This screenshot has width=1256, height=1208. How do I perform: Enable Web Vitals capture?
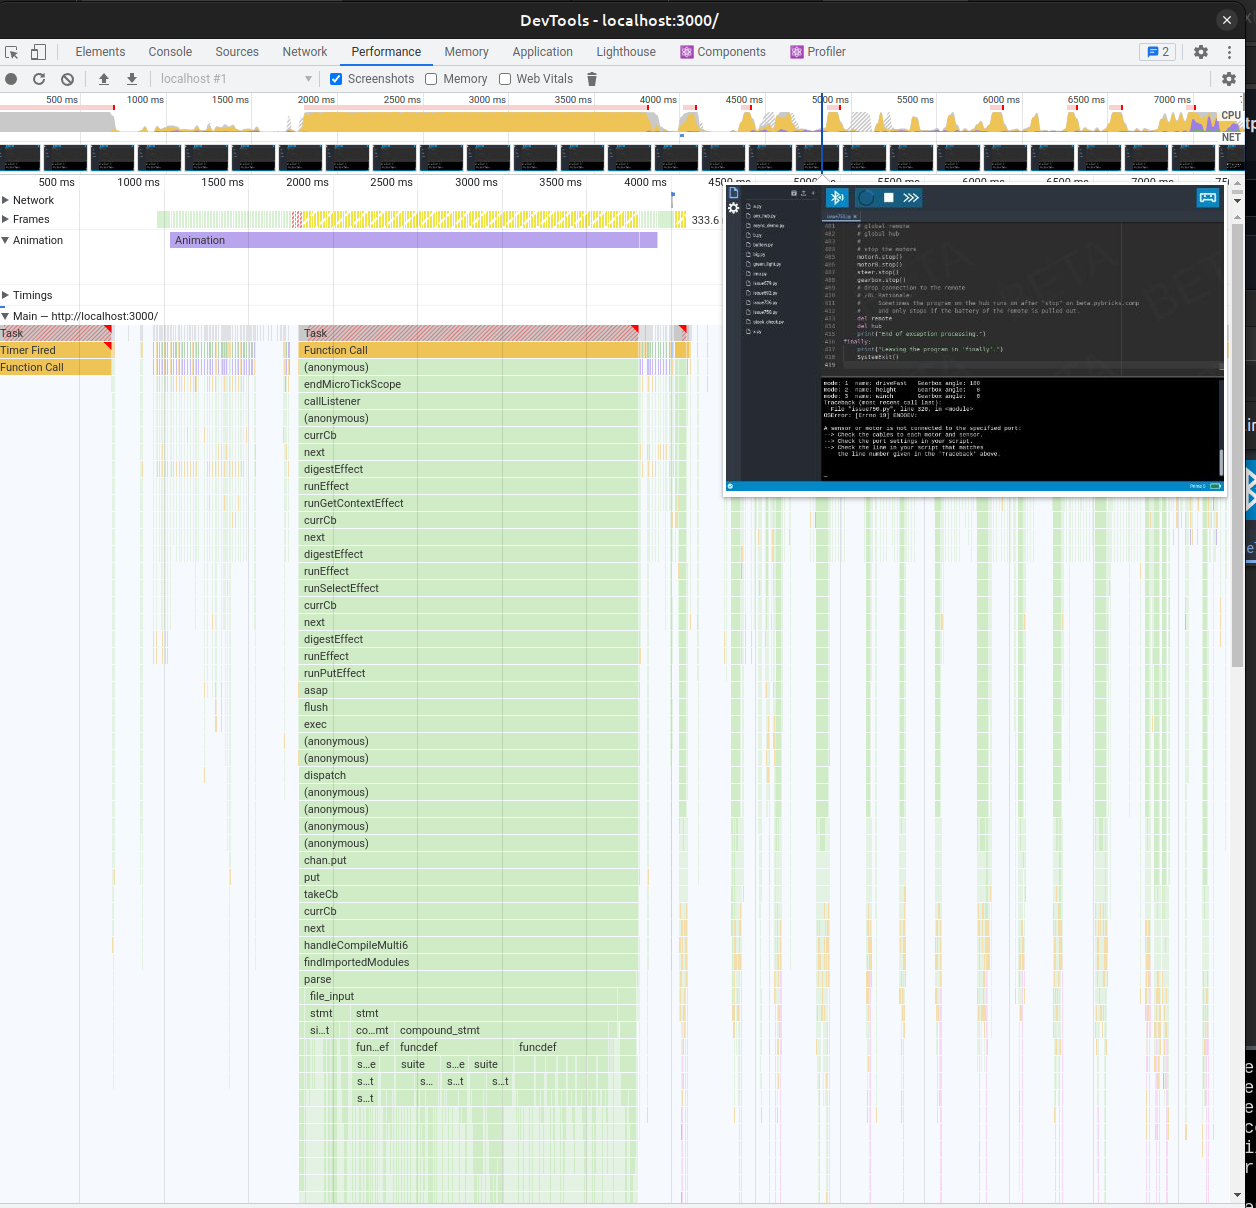(504, 78)
